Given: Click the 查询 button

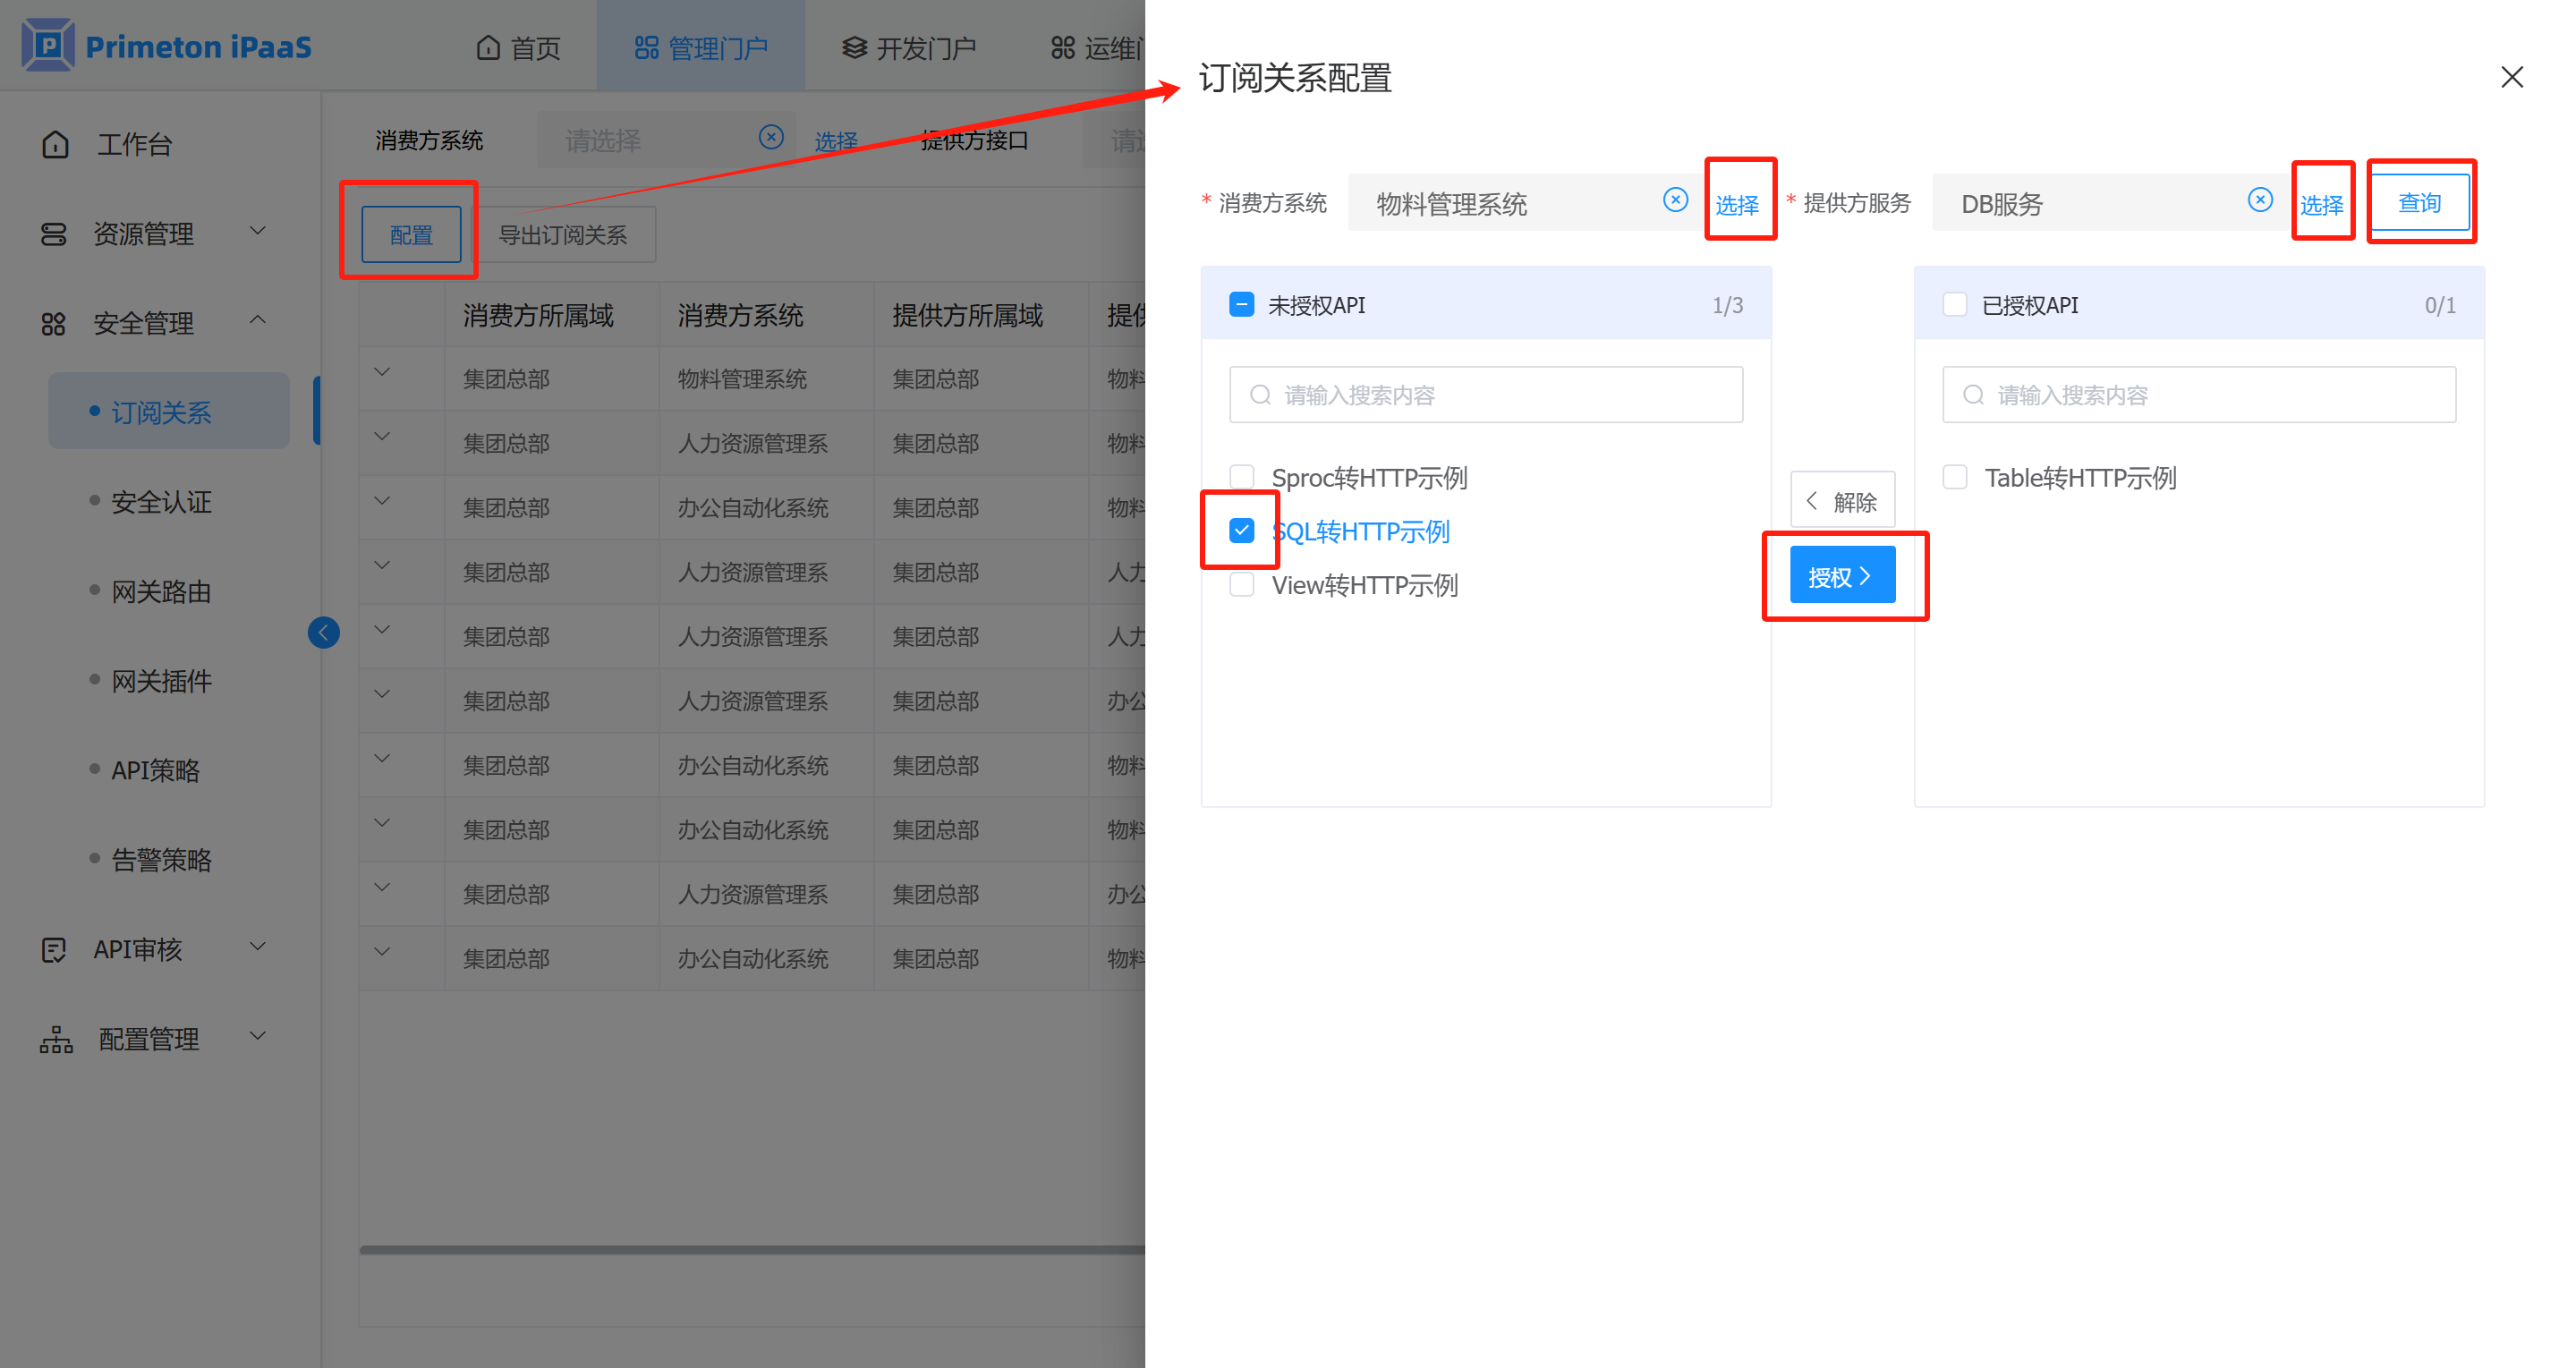Looking at the screenshot, I should (x=2419, y=203).
